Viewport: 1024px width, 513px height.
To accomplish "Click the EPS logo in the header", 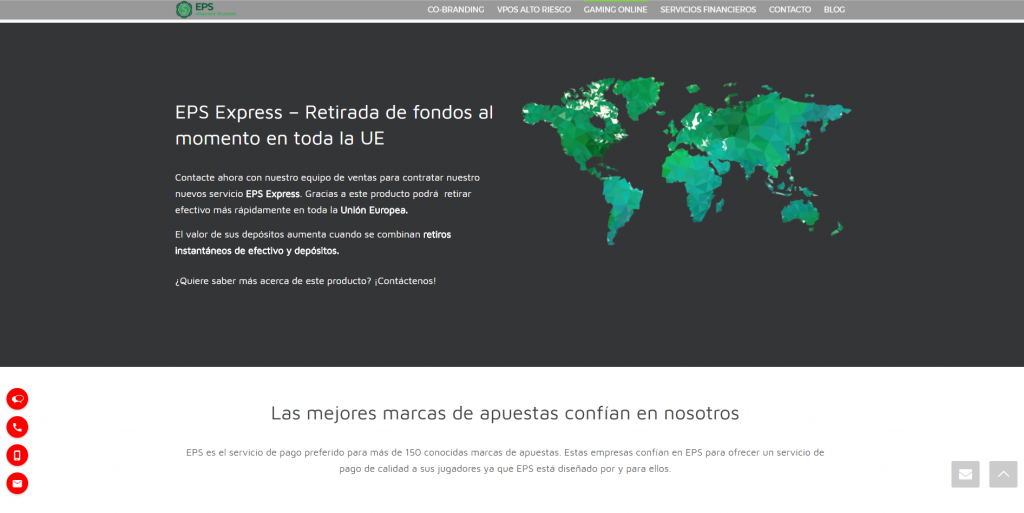I will point(207,10).
